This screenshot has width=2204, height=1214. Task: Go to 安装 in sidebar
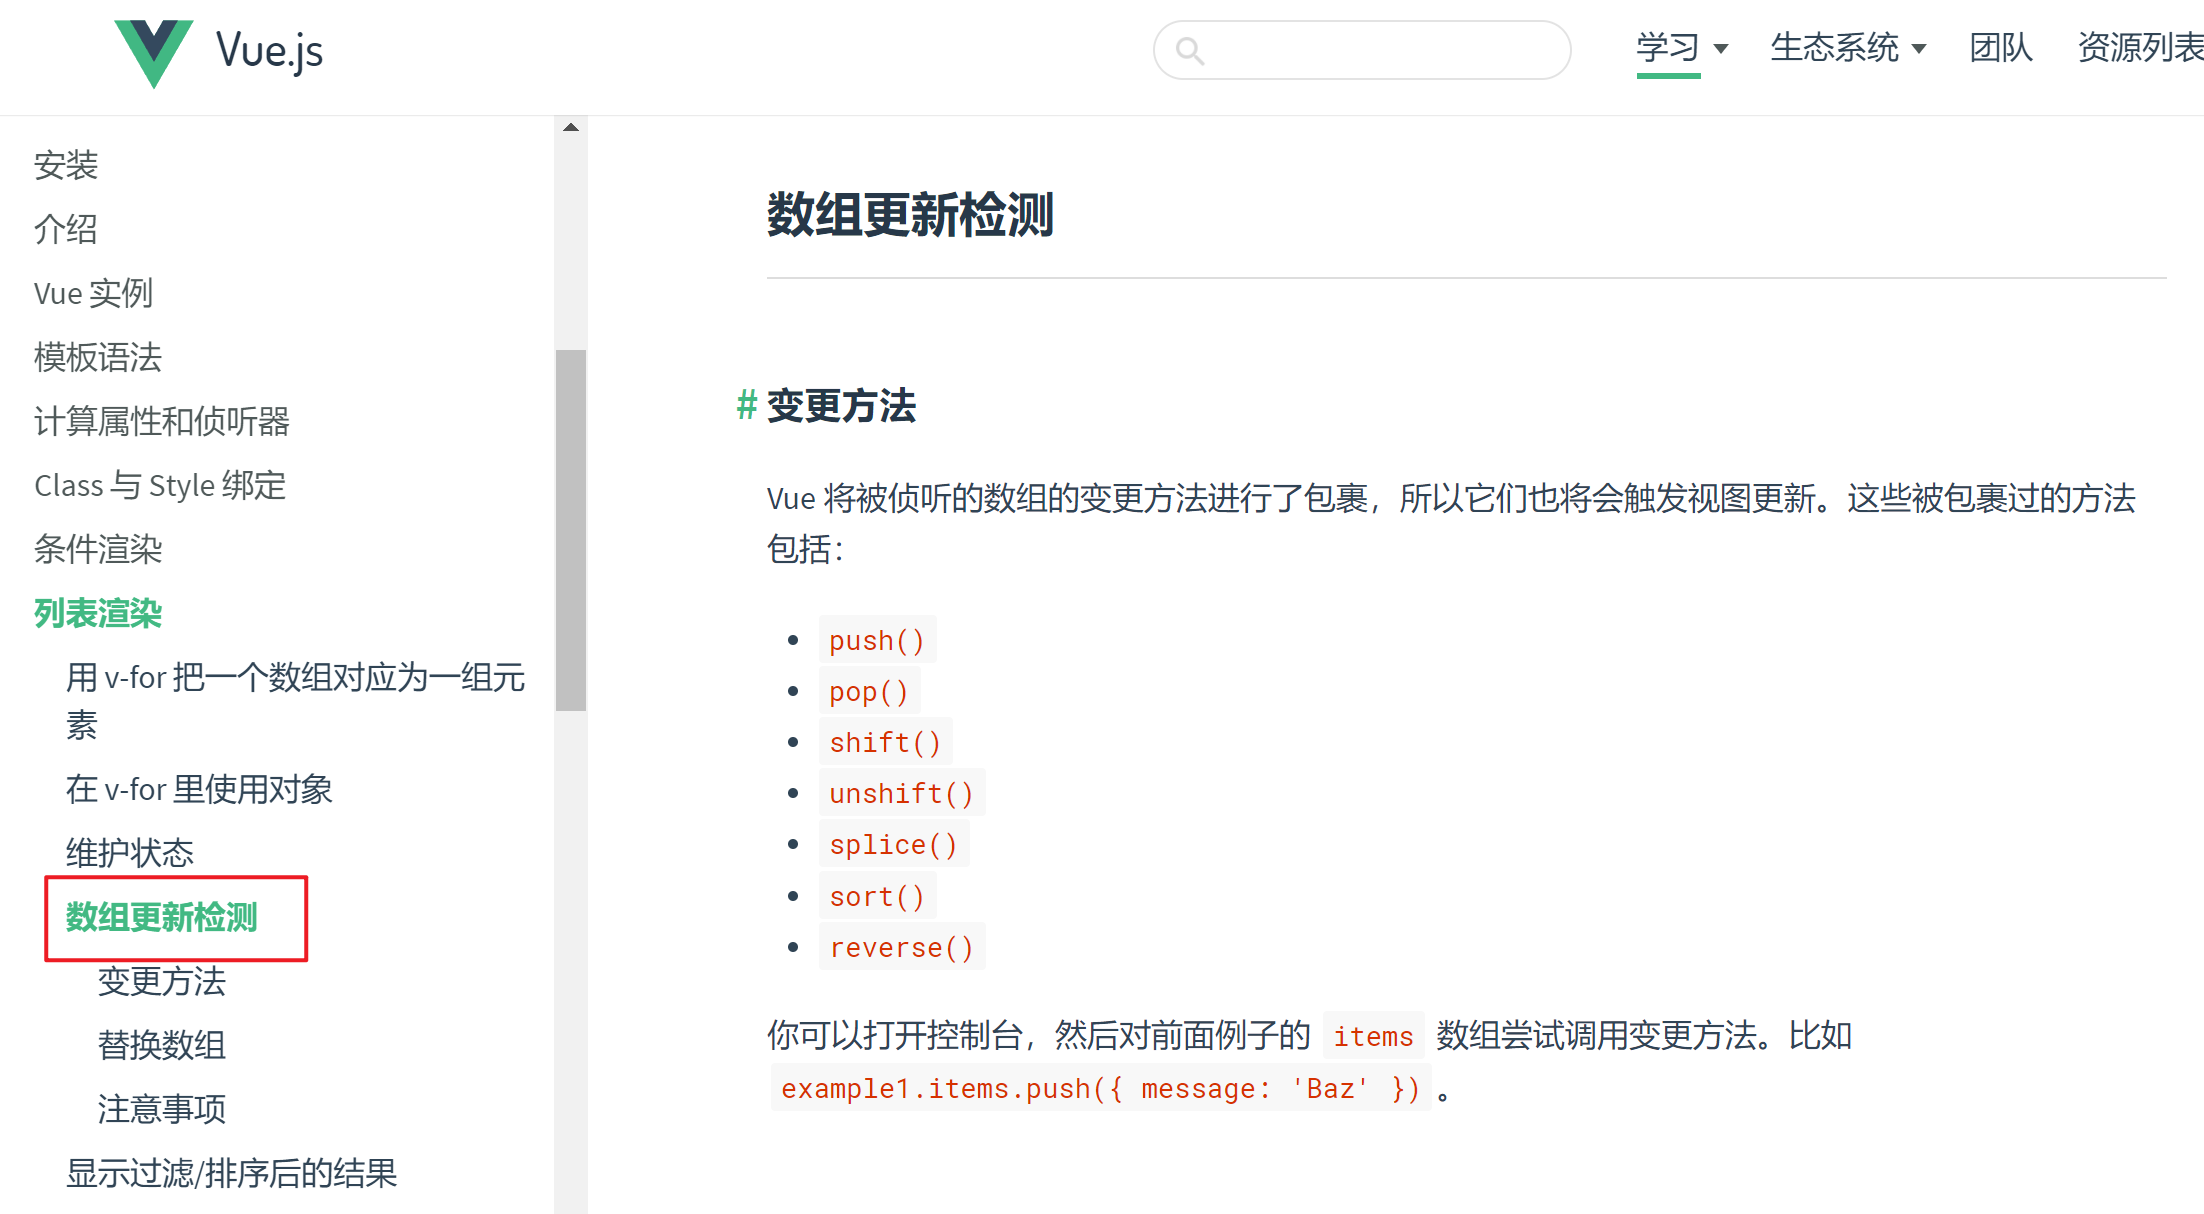tap(66, 165)
